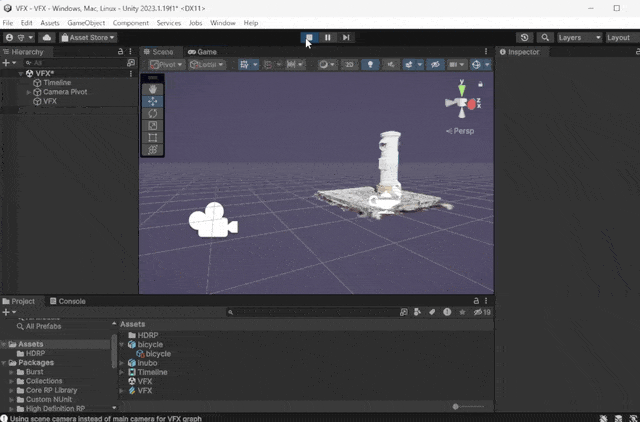Viewport: 640px width, 422px height.
Task: Open the Asset Store button
Action: (88, 37)
